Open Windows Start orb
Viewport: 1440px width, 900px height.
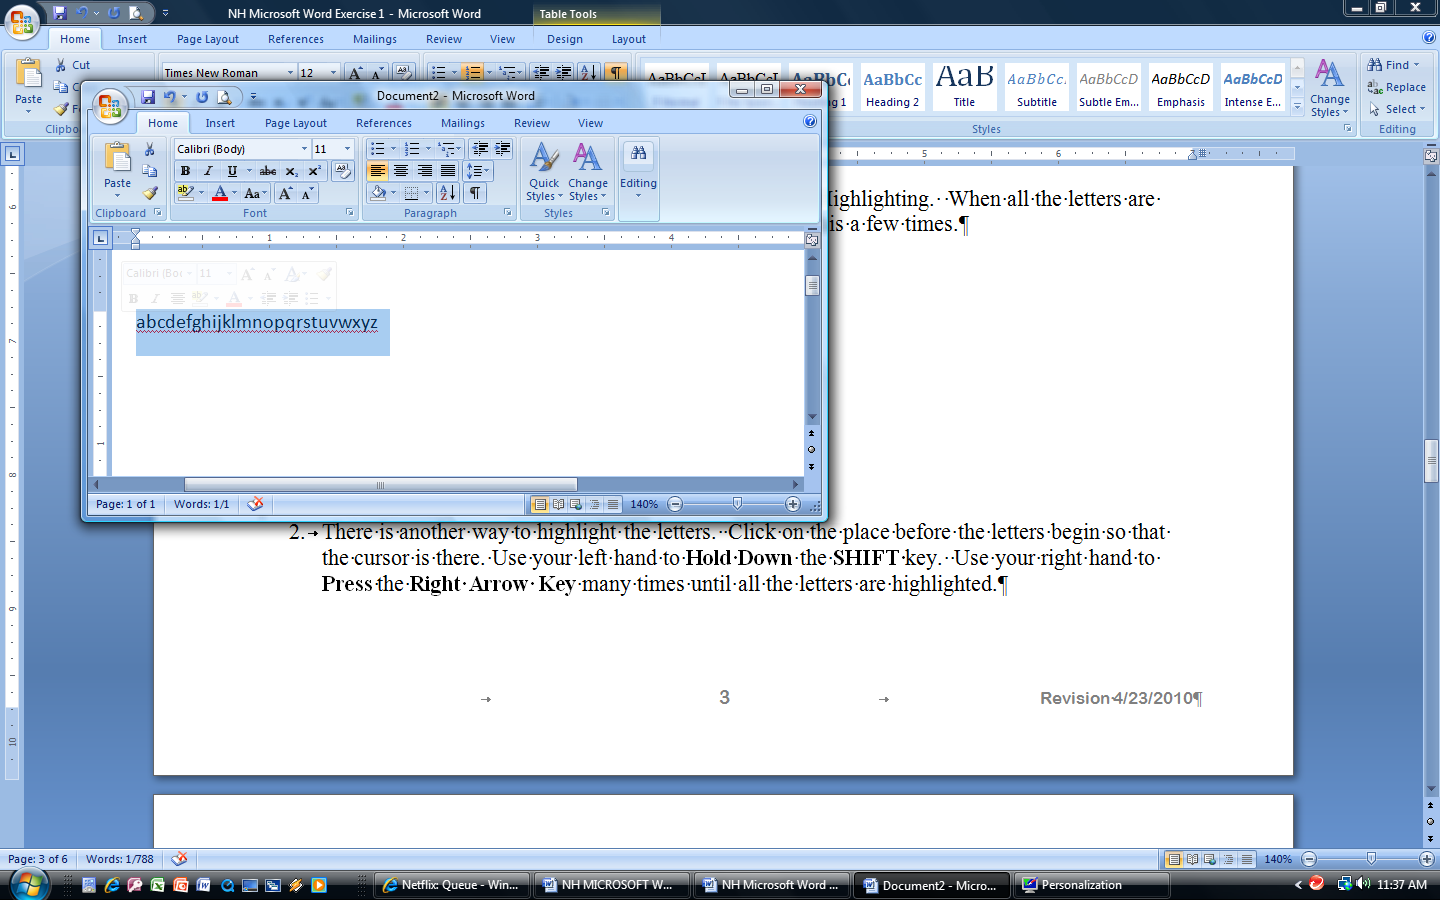[x=29, y=884]
